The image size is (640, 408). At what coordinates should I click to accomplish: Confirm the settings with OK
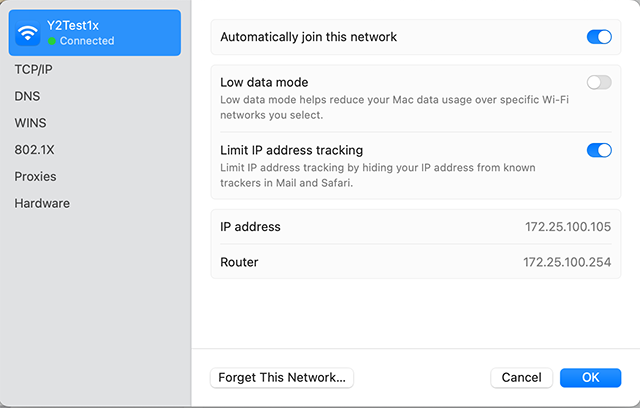(591, 378)
